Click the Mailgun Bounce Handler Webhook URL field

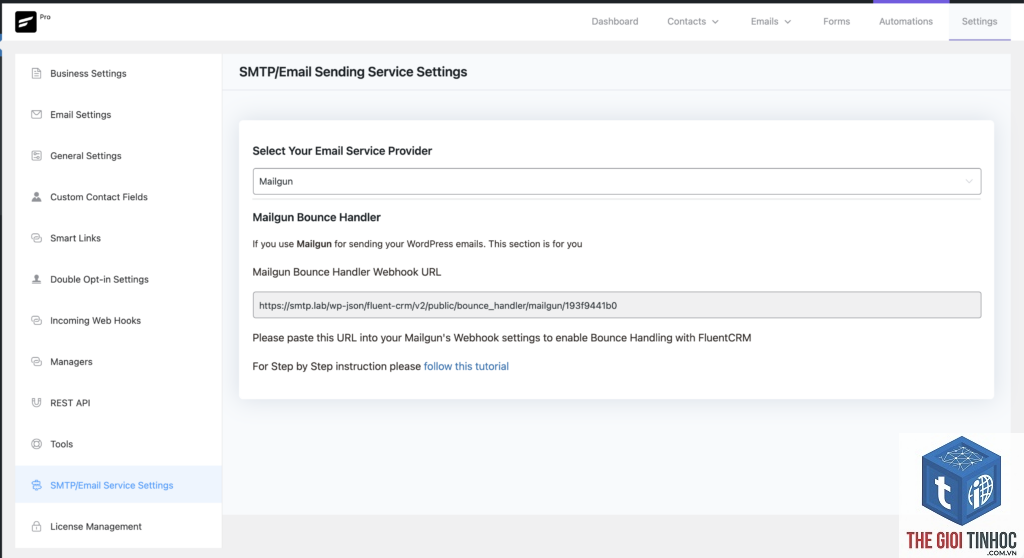click(x=616, y=305)
